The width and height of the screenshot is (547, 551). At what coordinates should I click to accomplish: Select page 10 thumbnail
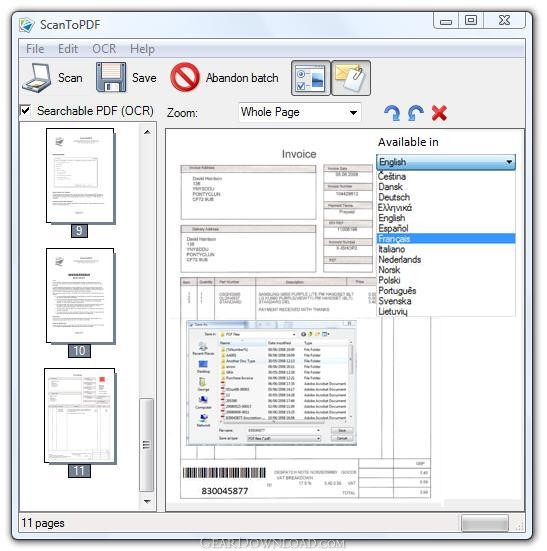pyautogui.click(x=80, y=296)
